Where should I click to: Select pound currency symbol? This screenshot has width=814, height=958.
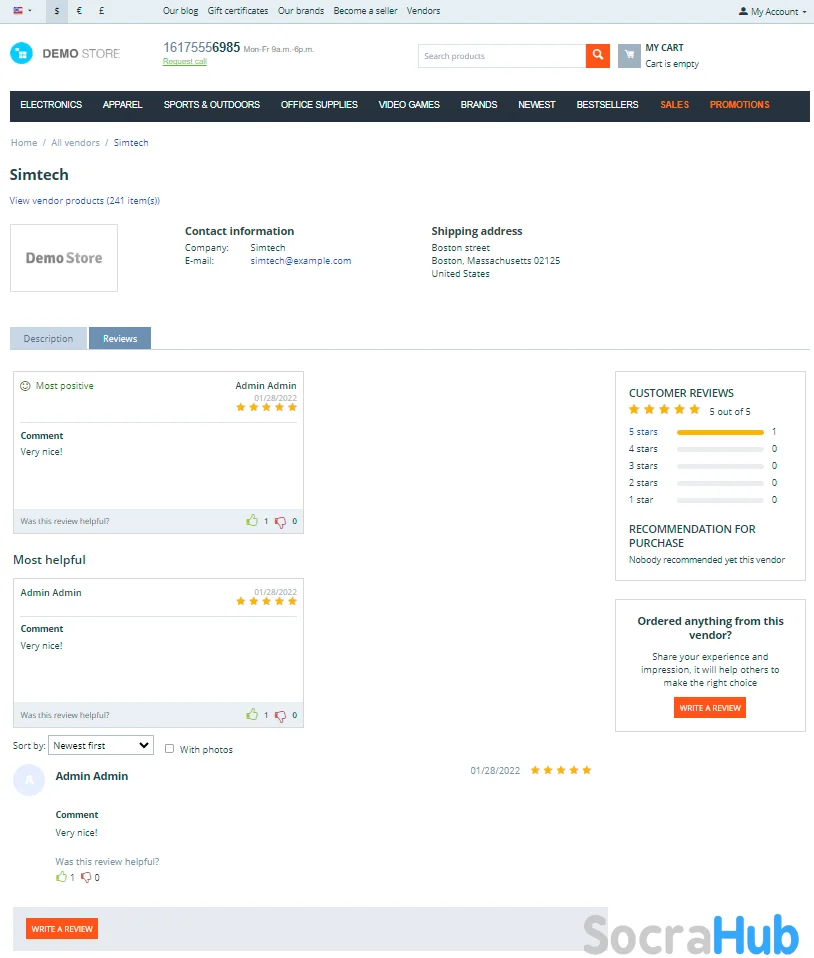coord(101,11)
